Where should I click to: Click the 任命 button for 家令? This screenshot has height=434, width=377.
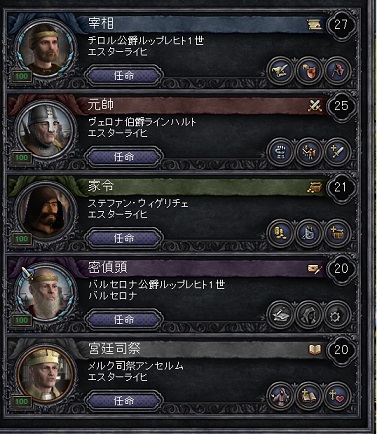pyautogui.click(x=124, y=239)
